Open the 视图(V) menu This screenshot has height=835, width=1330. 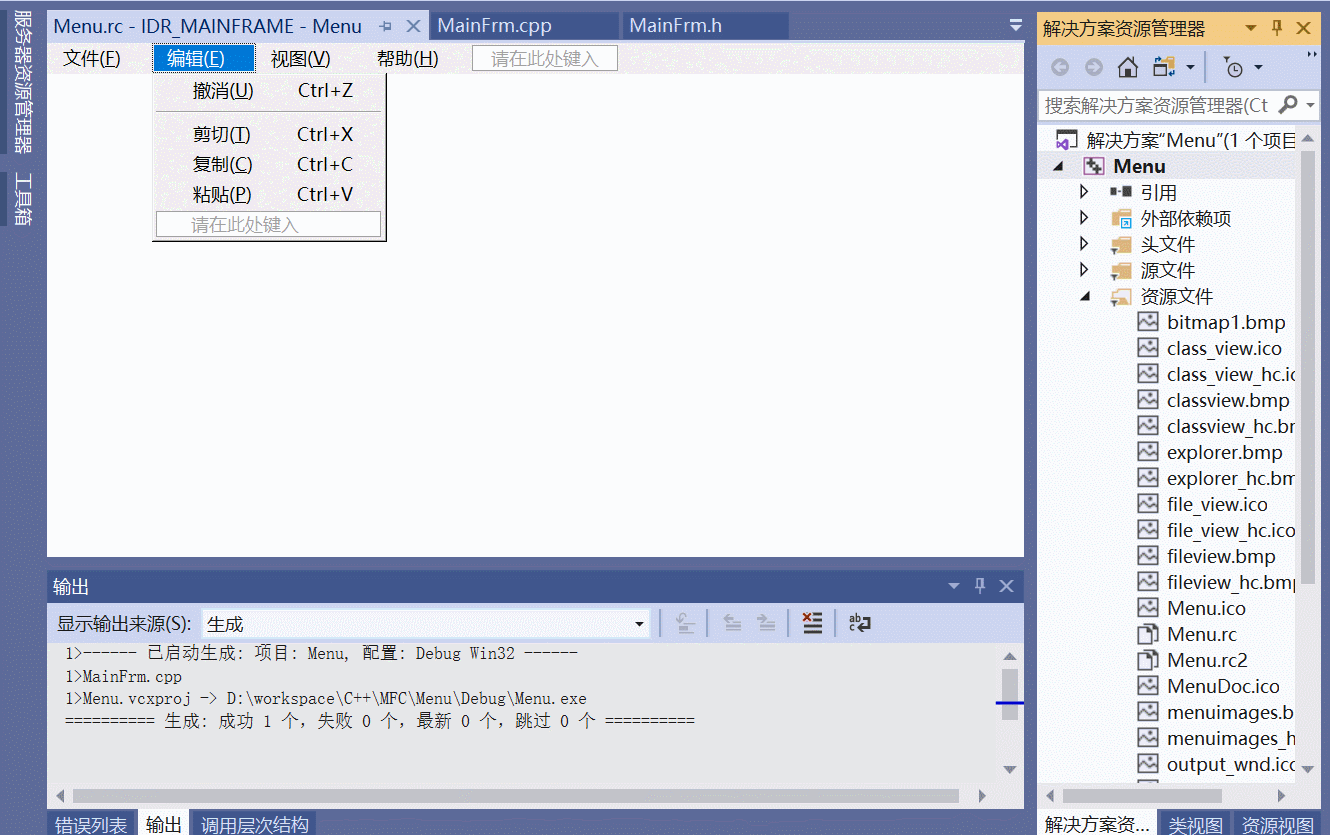click(x=300, y=59)
